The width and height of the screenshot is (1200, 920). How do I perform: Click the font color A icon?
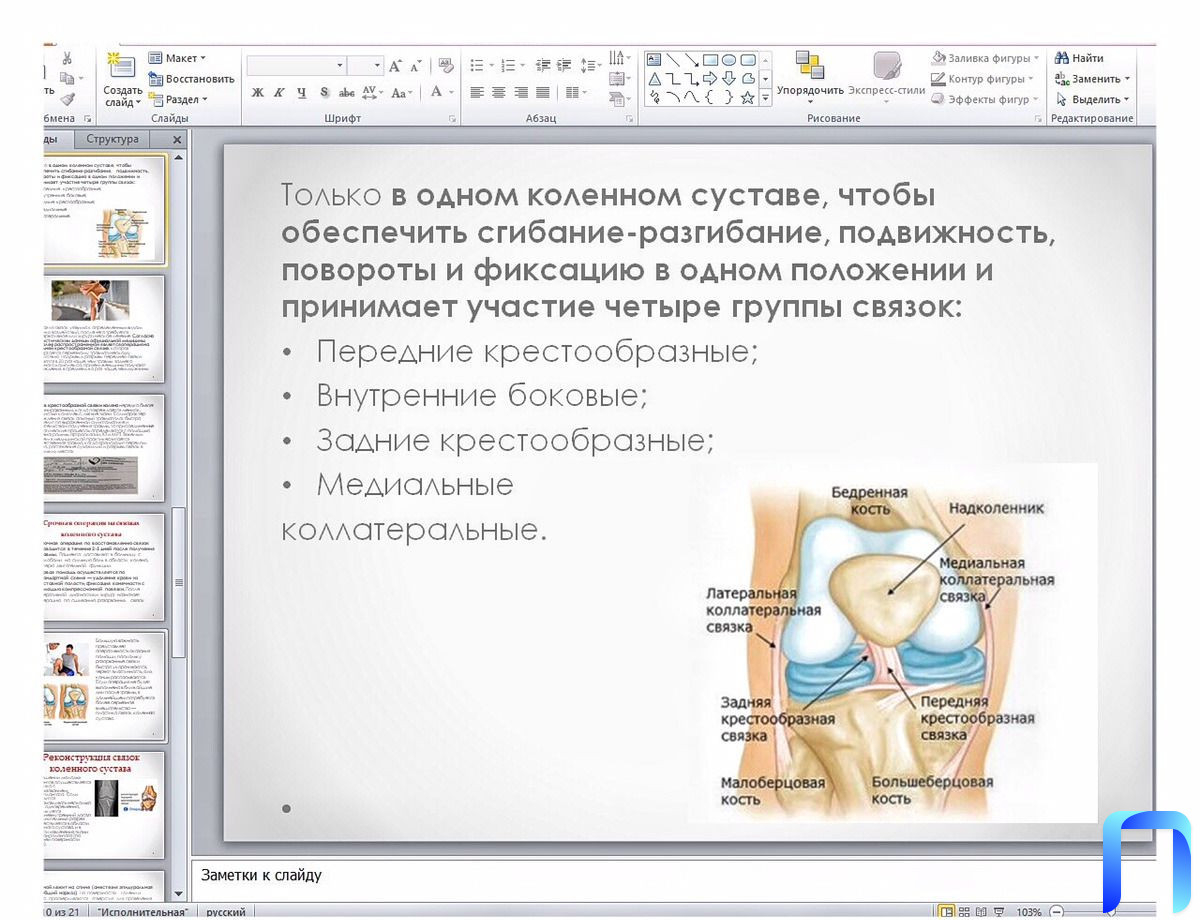pos(436,92)
